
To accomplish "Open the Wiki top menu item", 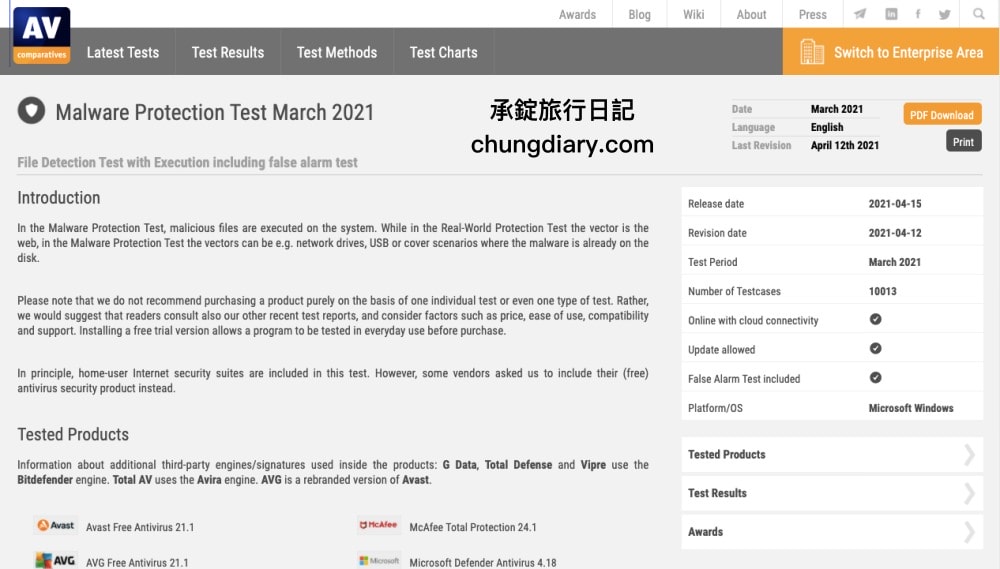I will click(x=693, y=14).
